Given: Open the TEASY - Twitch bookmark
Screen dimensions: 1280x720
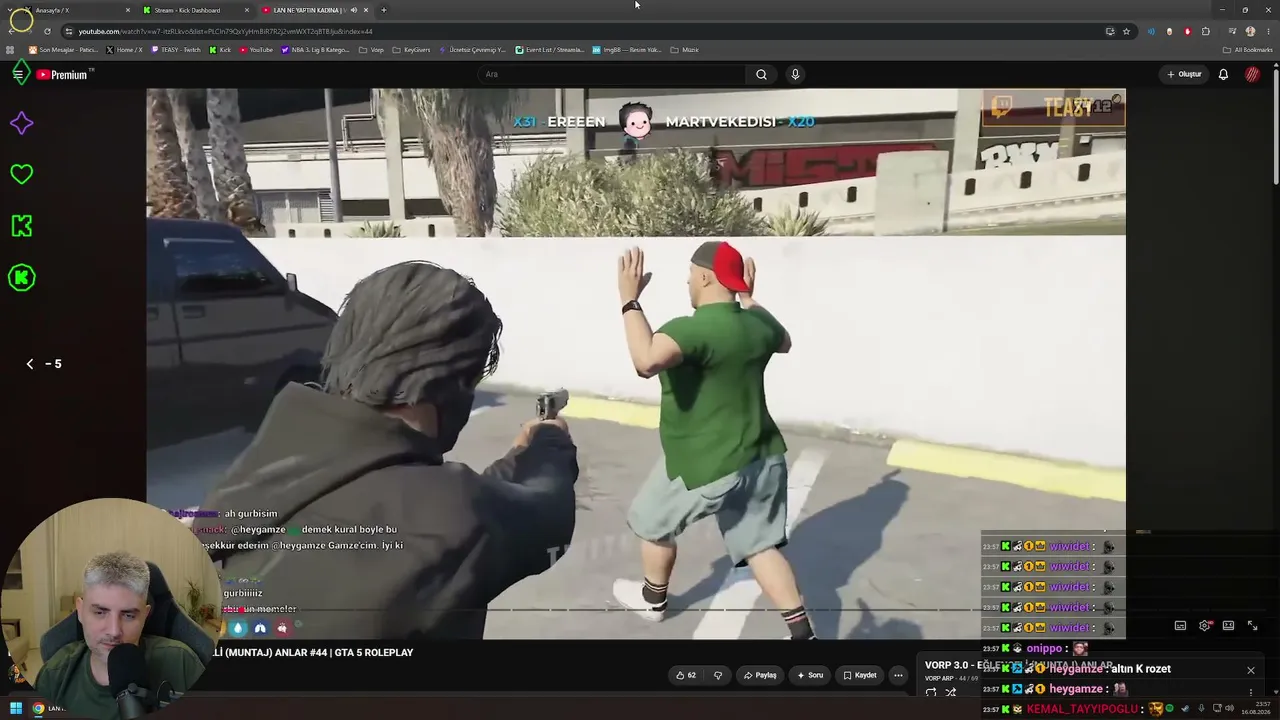Looking at the screenshot, I should 176,50.
